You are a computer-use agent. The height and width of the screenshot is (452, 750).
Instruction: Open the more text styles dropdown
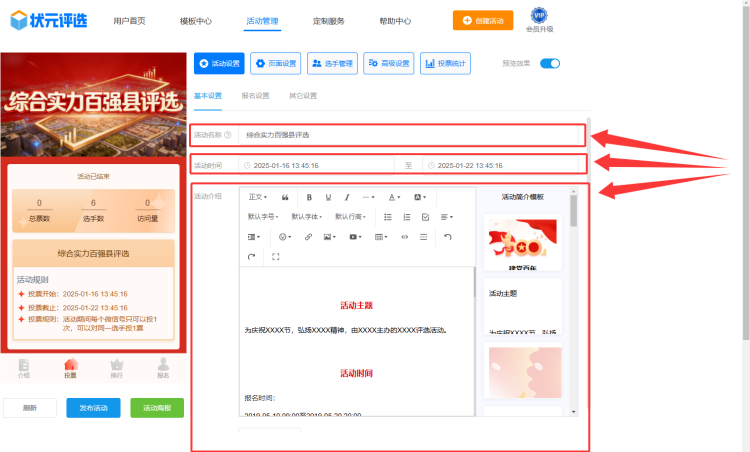pyautogui.click(x=368, y=197)
